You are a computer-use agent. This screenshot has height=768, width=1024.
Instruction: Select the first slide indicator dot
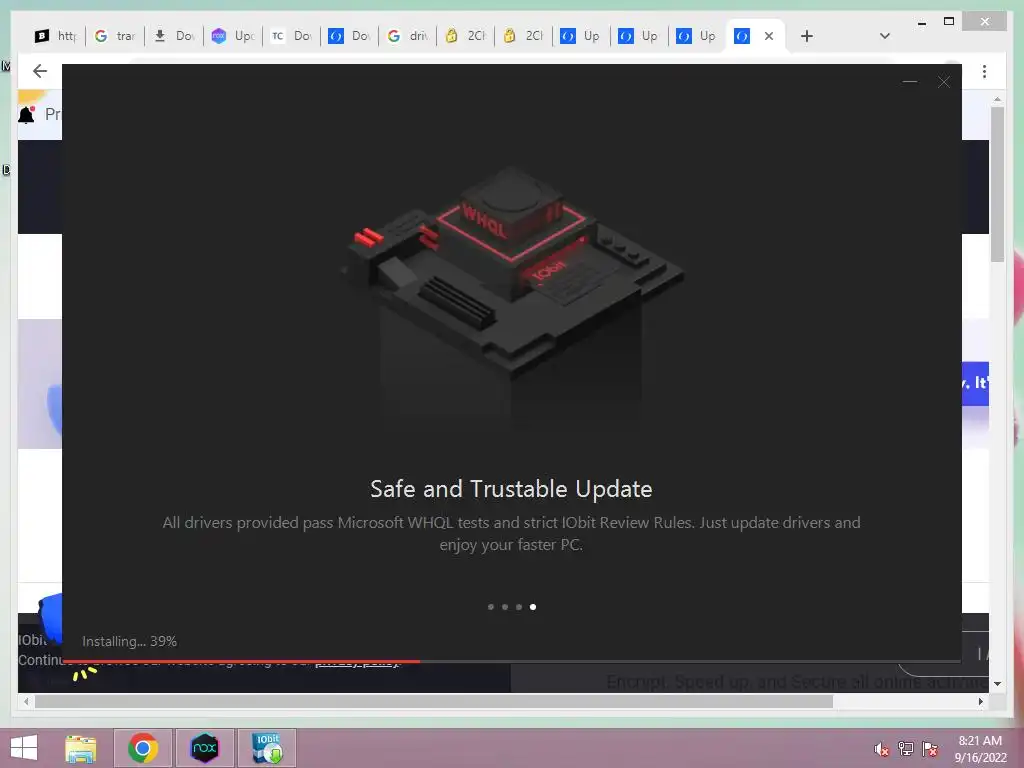491,607
